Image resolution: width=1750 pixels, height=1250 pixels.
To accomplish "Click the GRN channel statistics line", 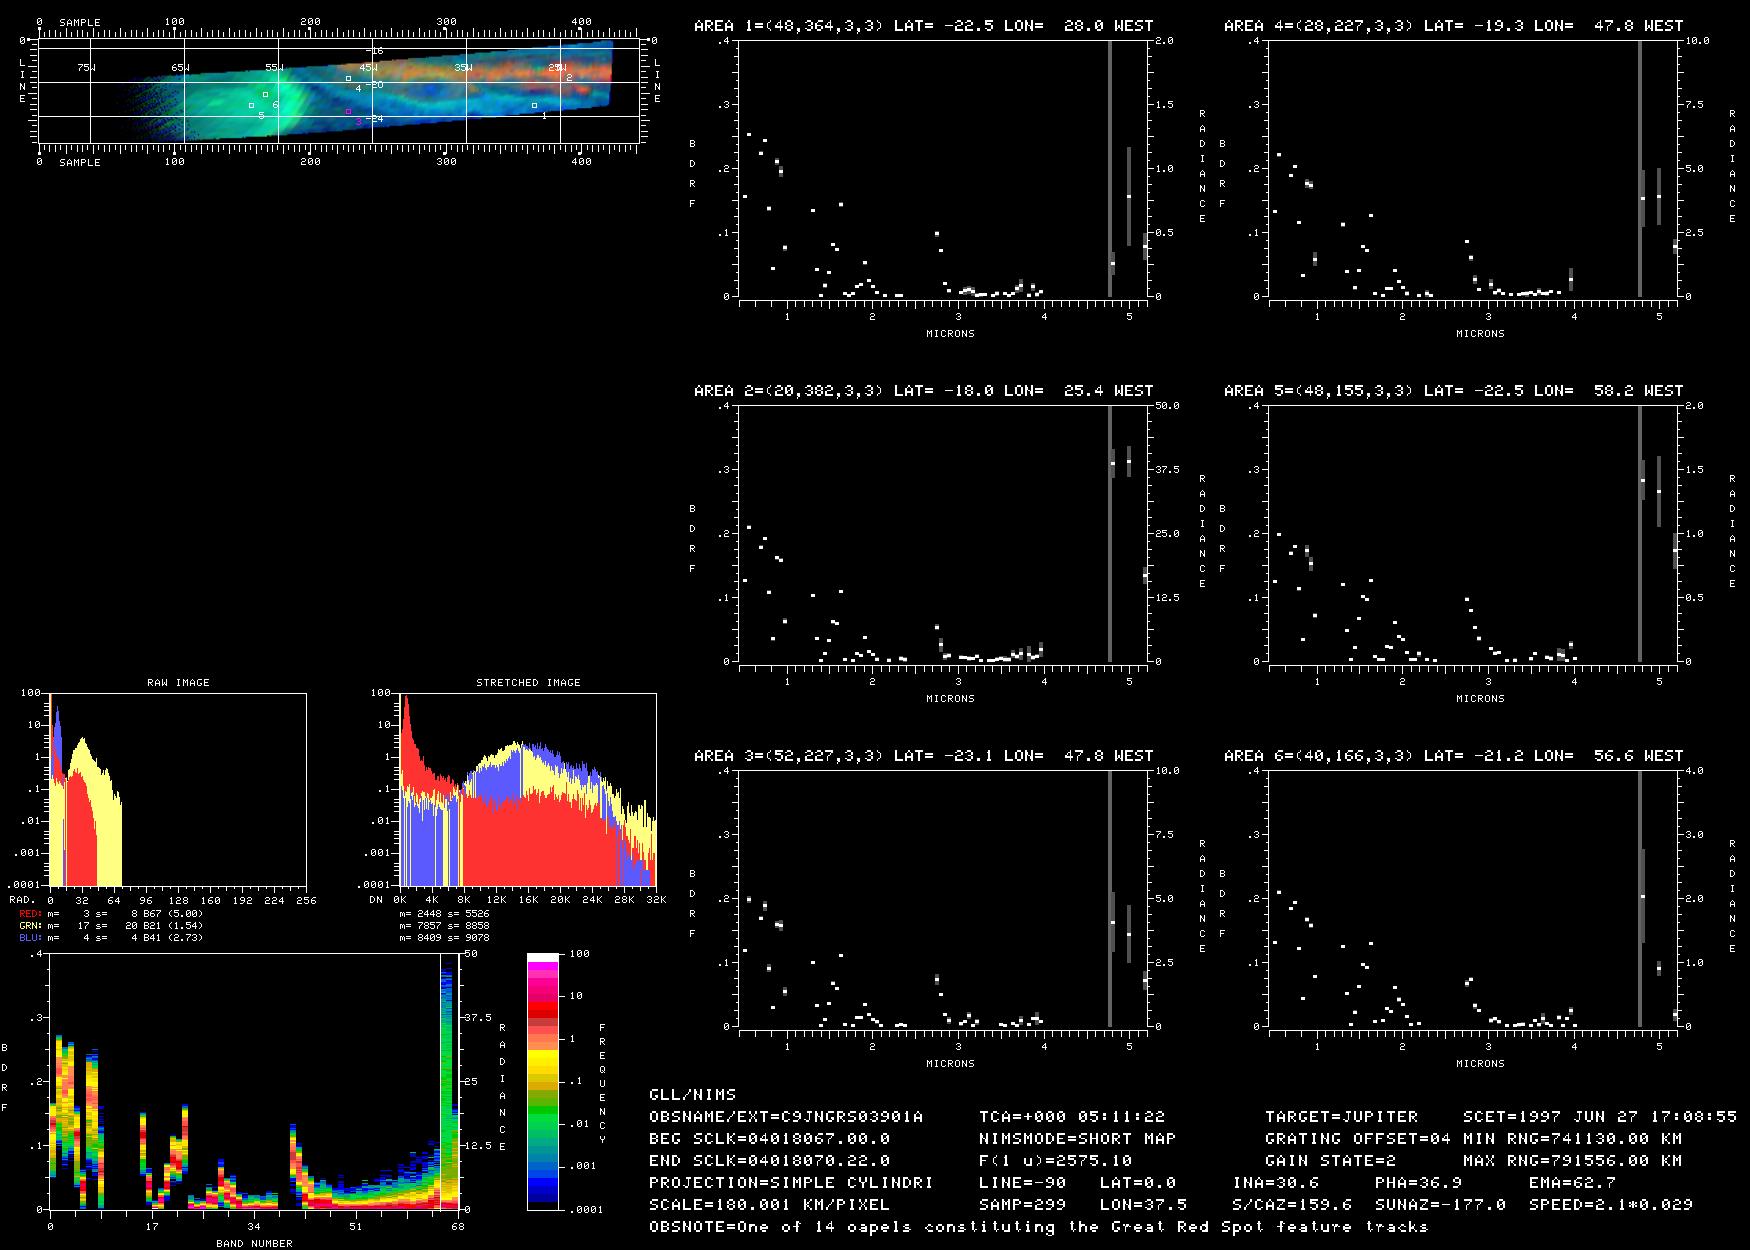I will tap(111, 926).
